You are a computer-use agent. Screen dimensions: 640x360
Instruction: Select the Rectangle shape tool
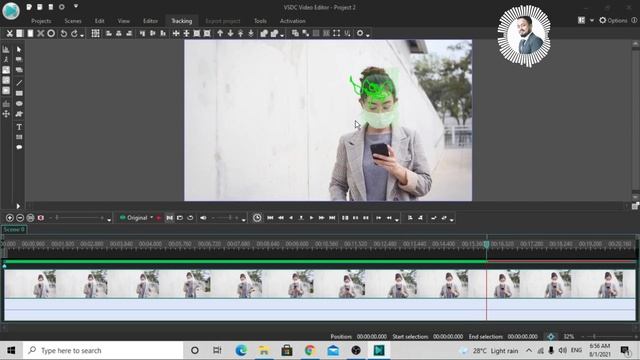click(x=19, y=93)
